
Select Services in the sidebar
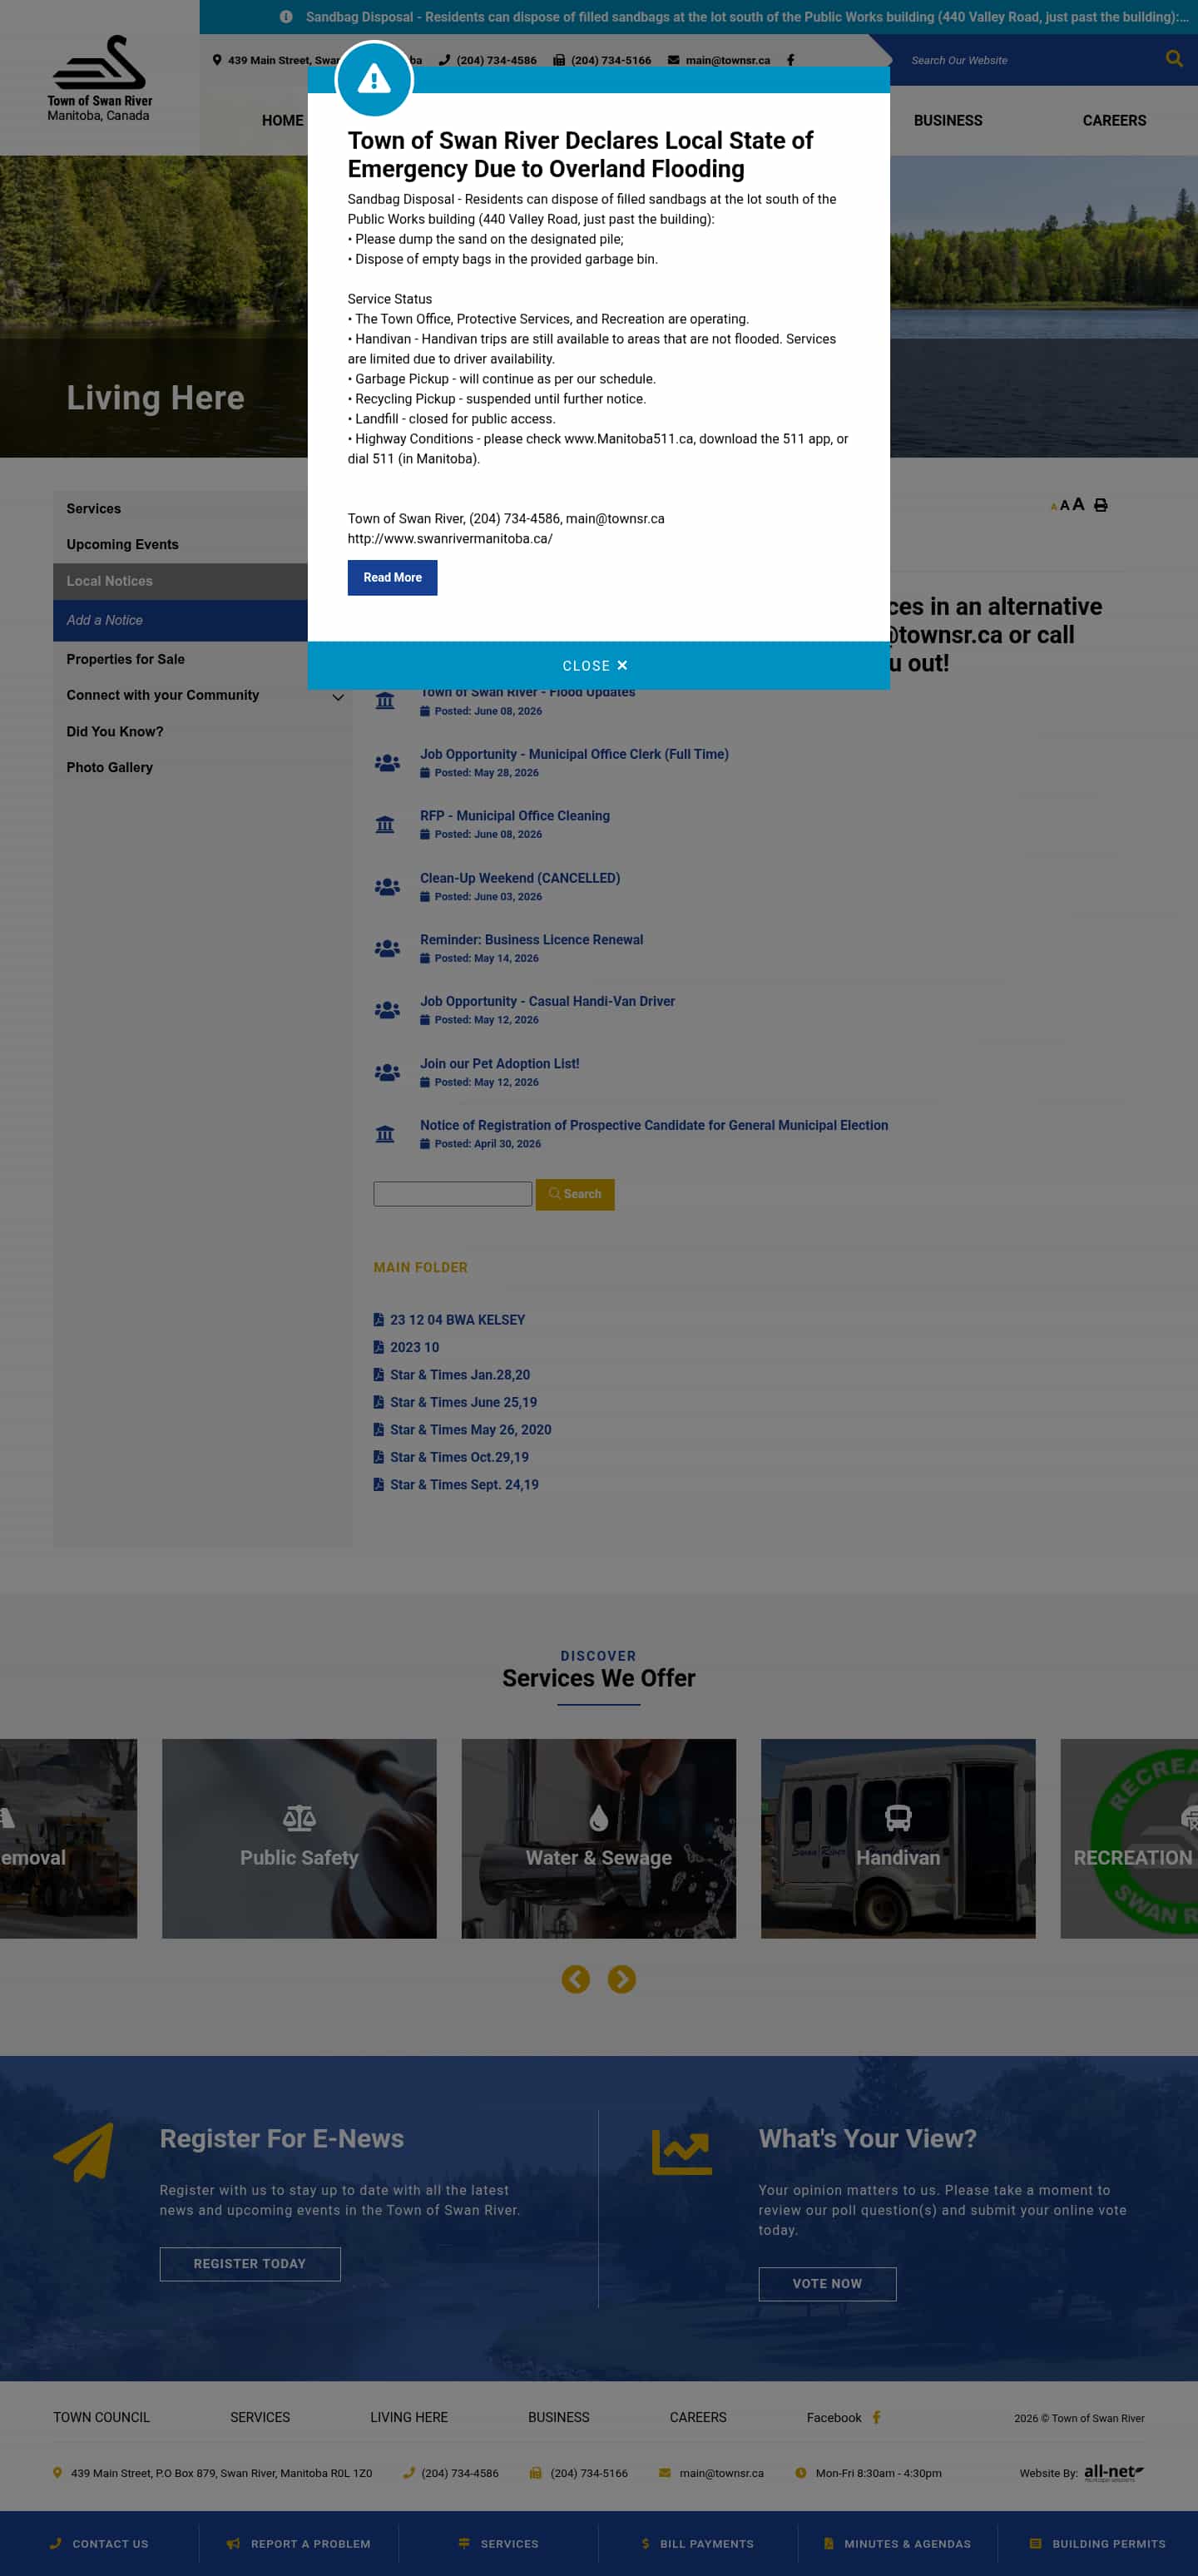coord(93,508)
